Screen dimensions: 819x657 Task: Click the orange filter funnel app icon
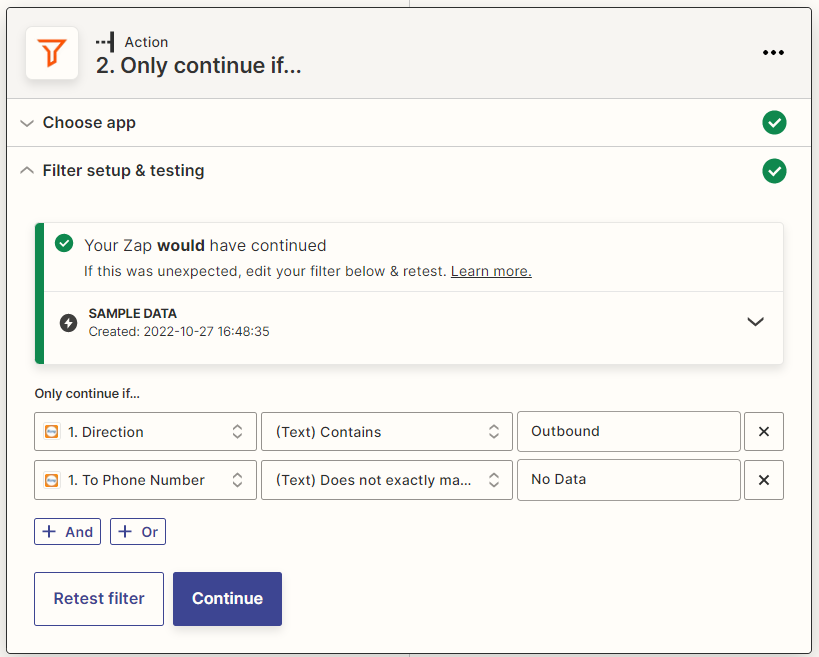point(50,53)
